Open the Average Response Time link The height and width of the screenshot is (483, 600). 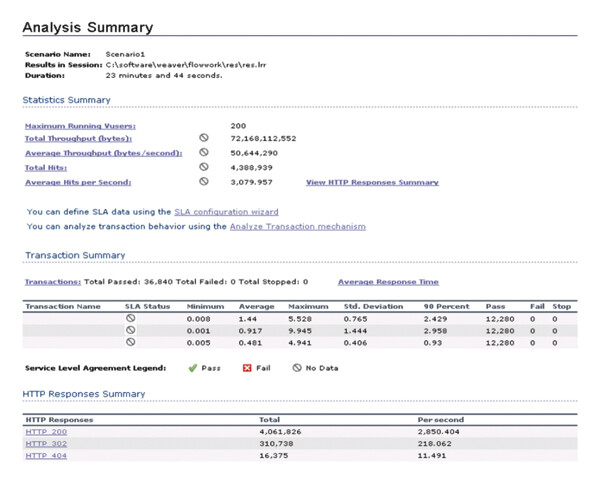pos(388,282)
